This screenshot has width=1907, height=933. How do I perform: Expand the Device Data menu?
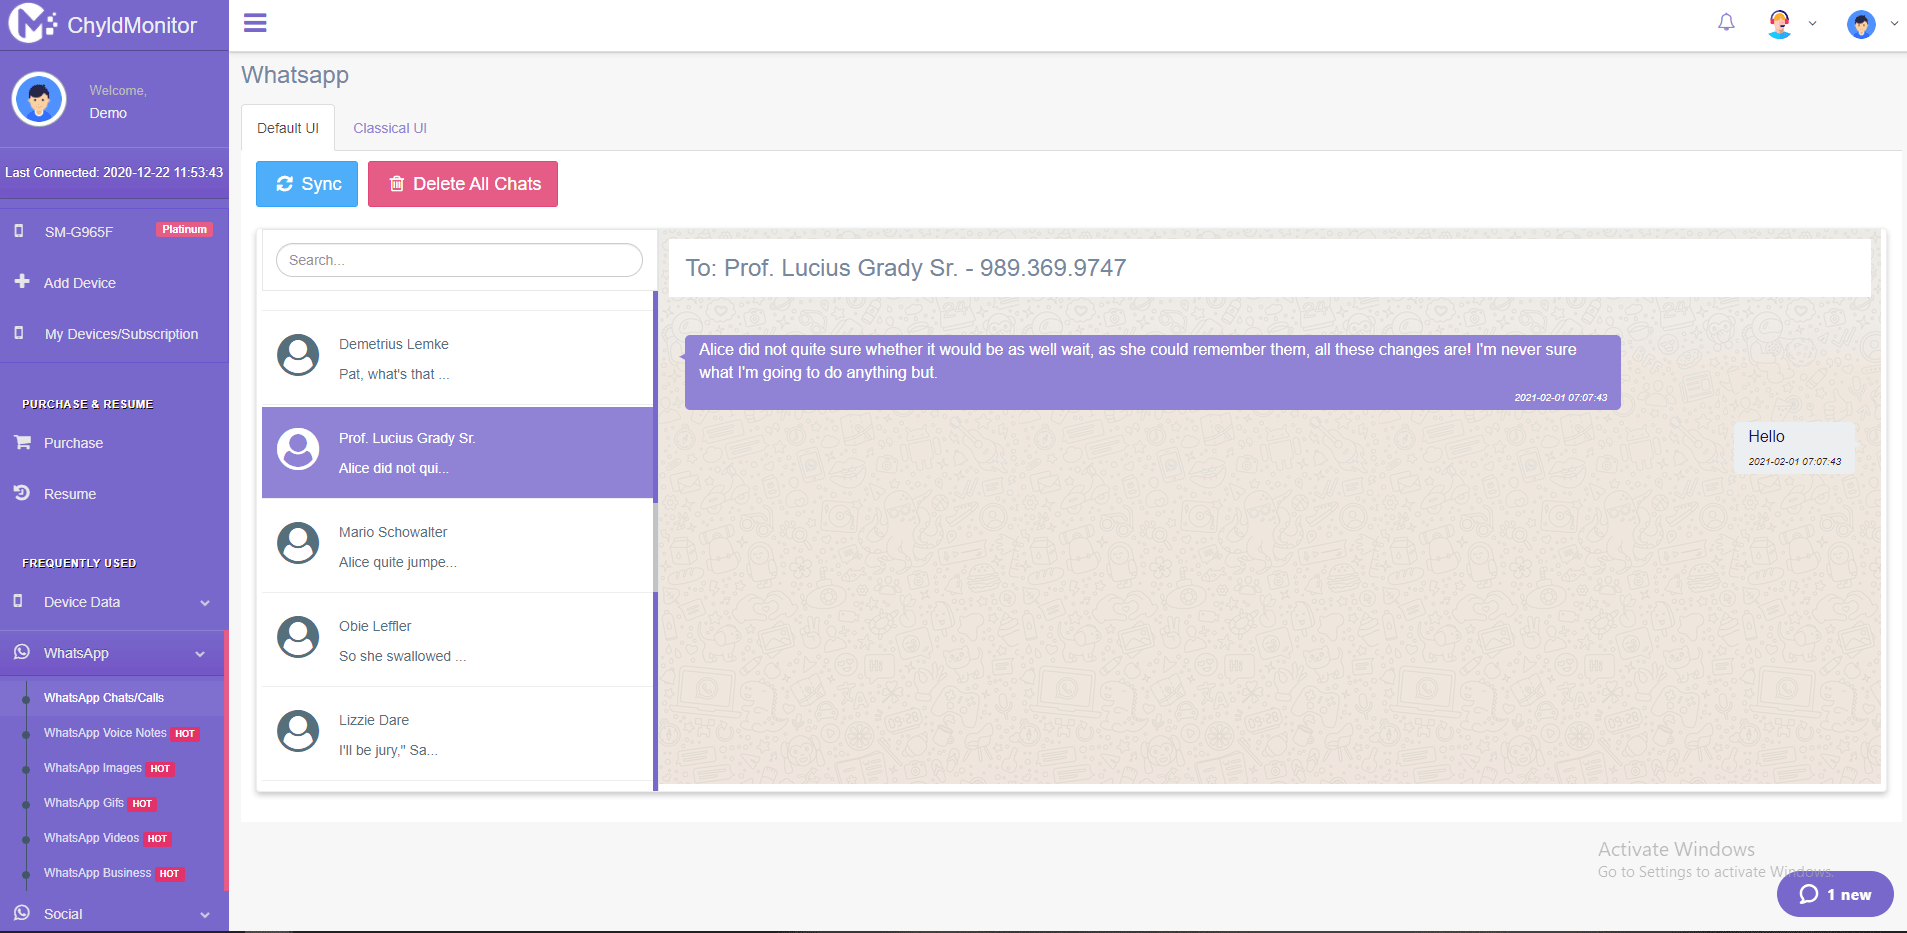click(x=114, y=602)
